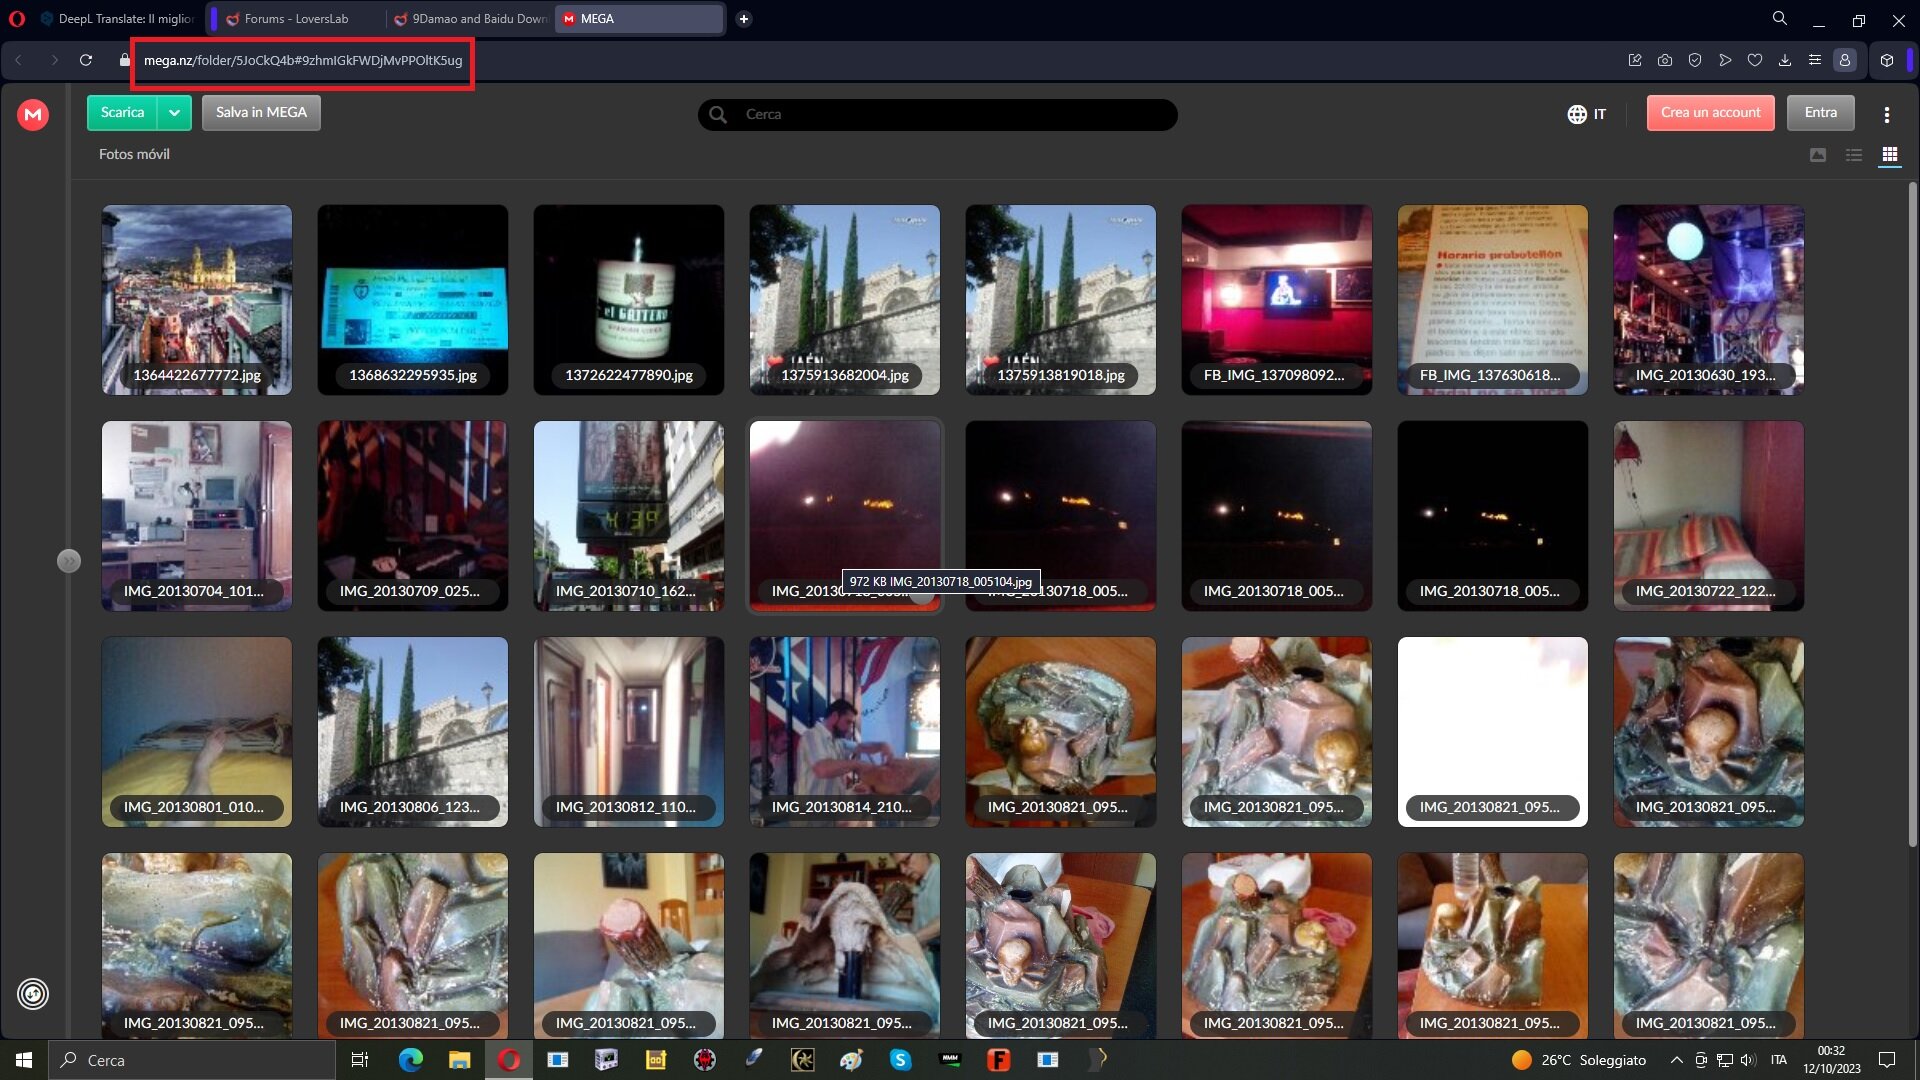Open thumbnail IMG_20130722_122...
This screenshot has width=1920, height=1080.
(1709, 516)
